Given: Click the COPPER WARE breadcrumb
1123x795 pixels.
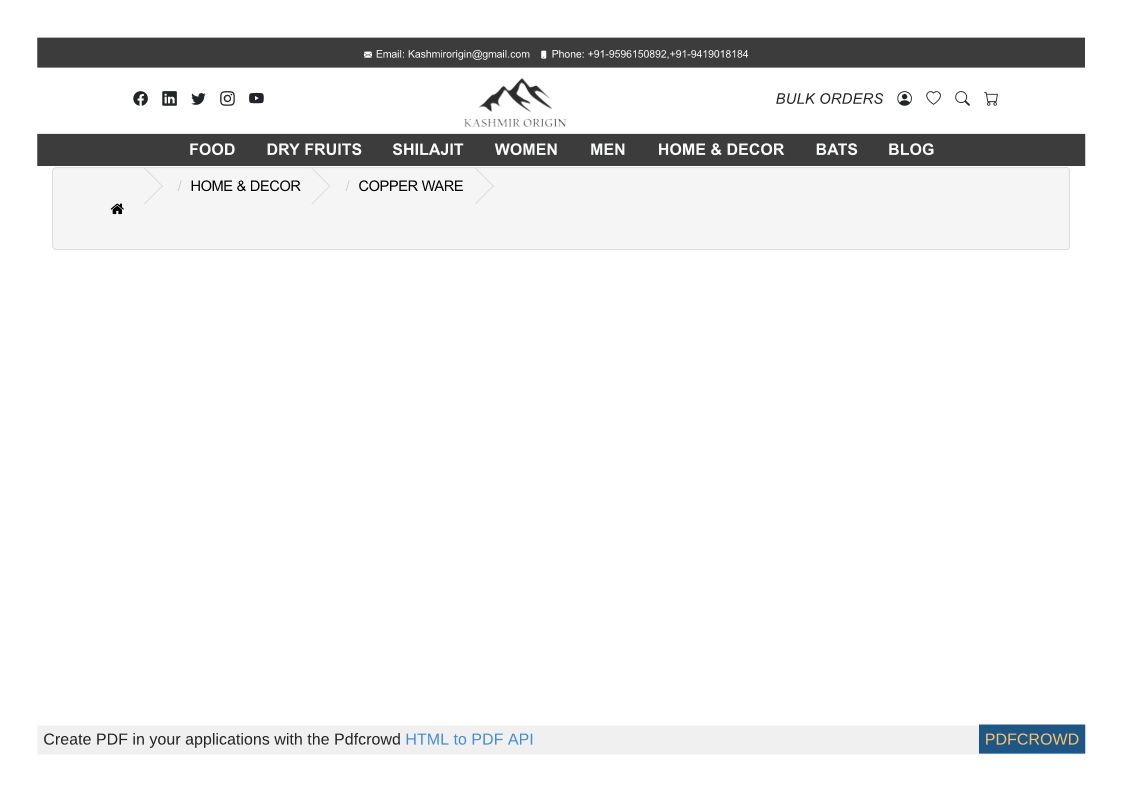Looking at the screenshot, I should tap(410, 186).
